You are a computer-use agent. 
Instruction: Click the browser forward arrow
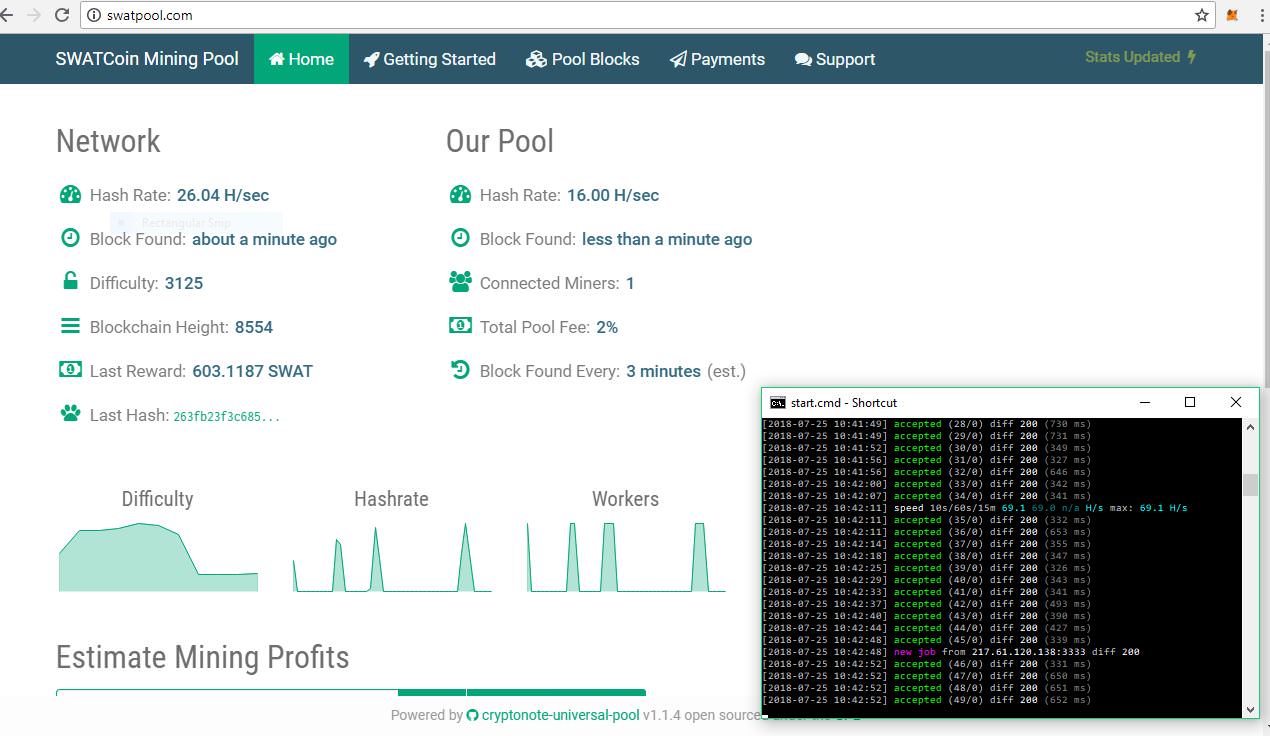34,15
